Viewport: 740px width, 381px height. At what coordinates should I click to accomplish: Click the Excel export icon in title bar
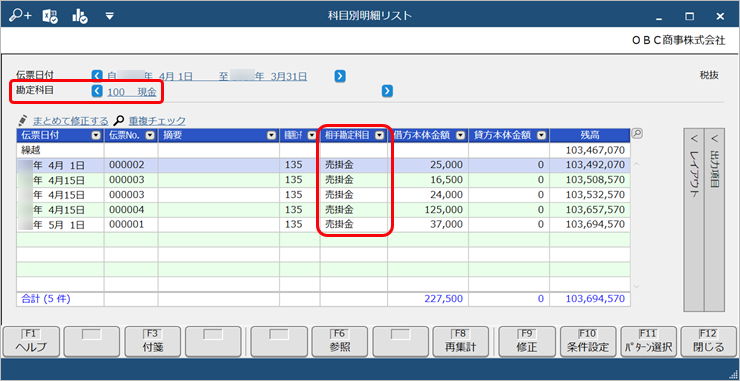50,16
